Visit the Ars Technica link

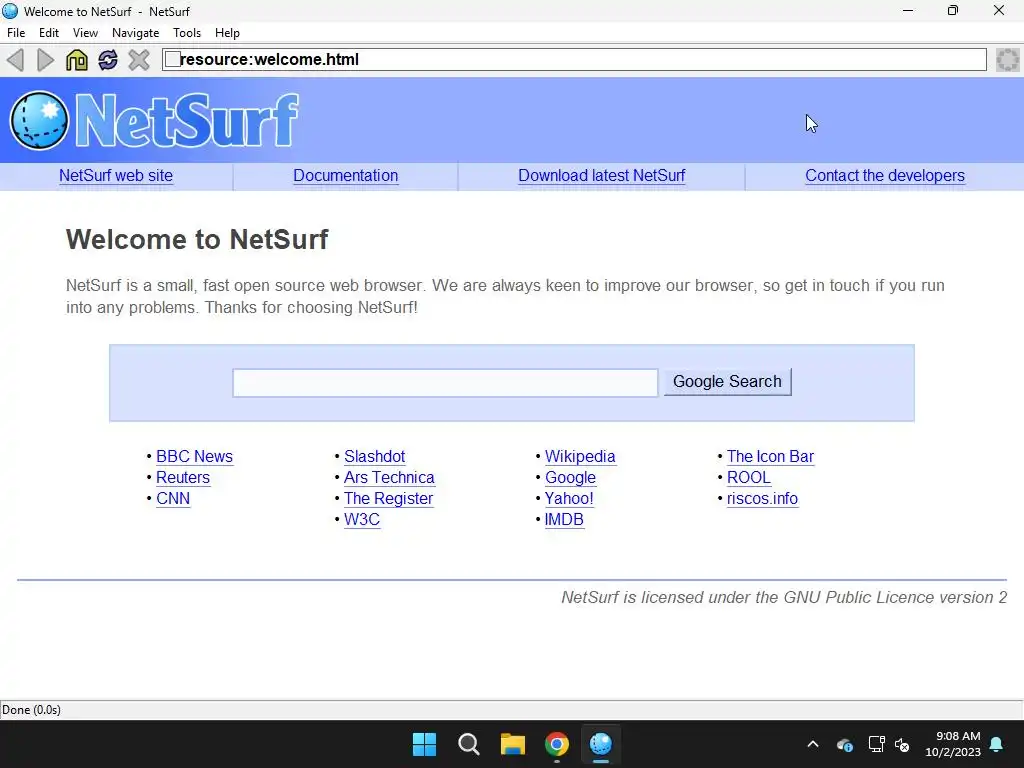(x=389, y=477)
